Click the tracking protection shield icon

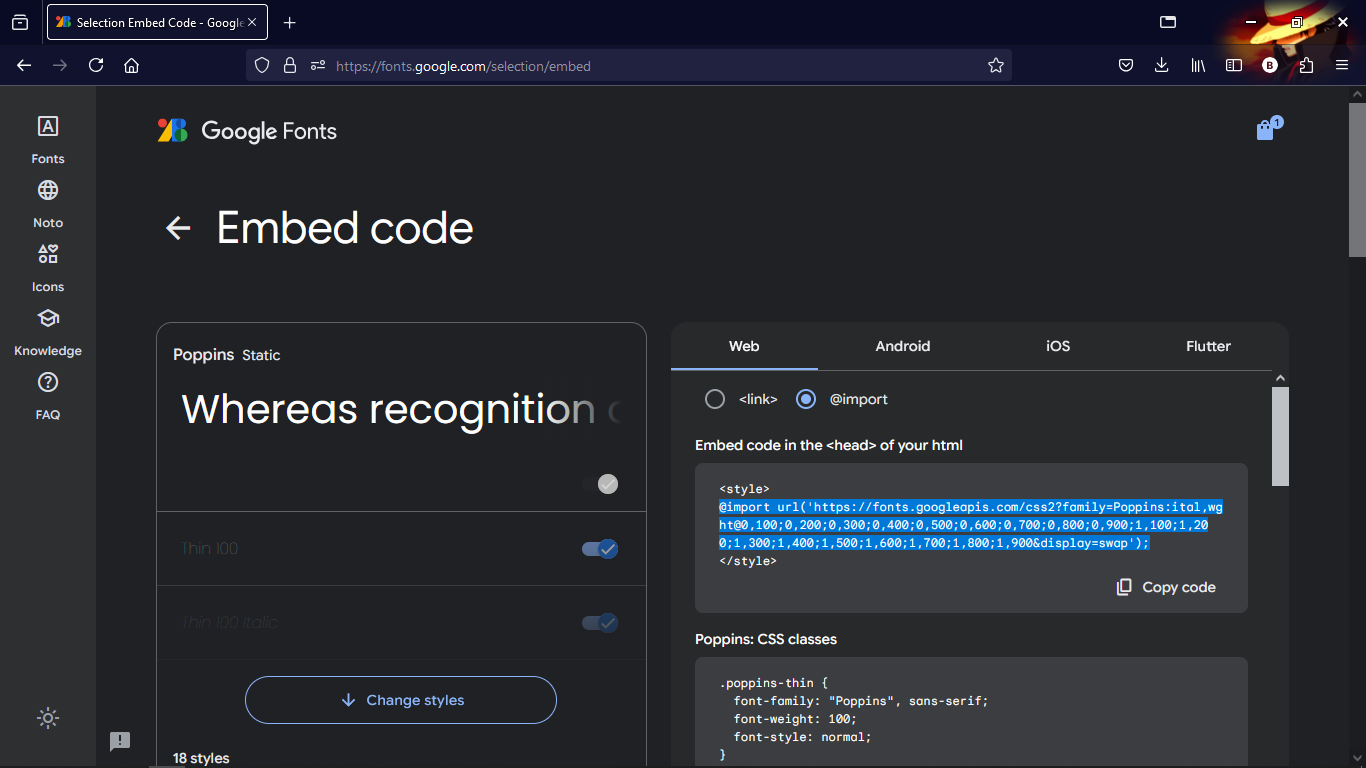[262, 65]
